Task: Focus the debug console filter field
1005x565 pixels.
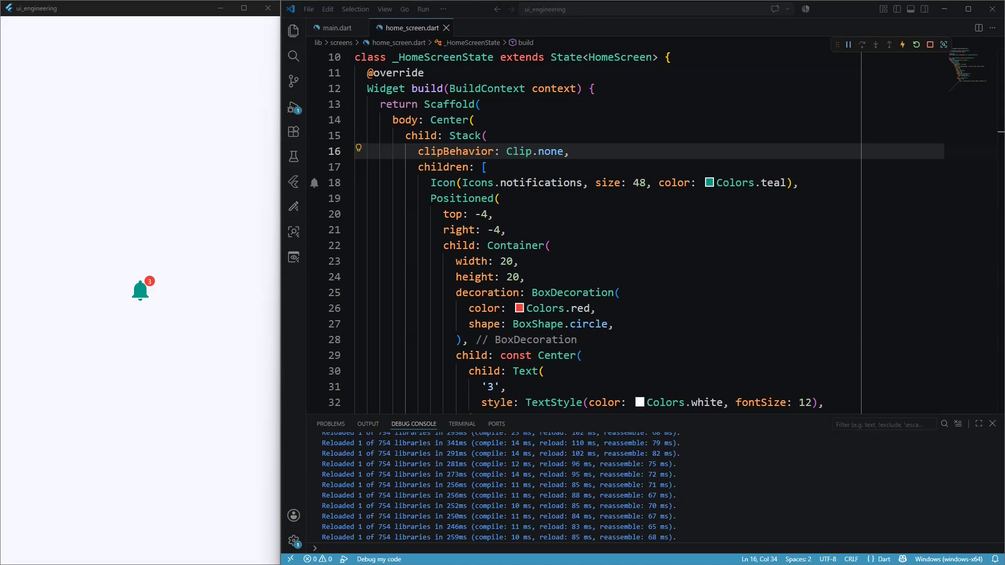Action: click(884, 424)
